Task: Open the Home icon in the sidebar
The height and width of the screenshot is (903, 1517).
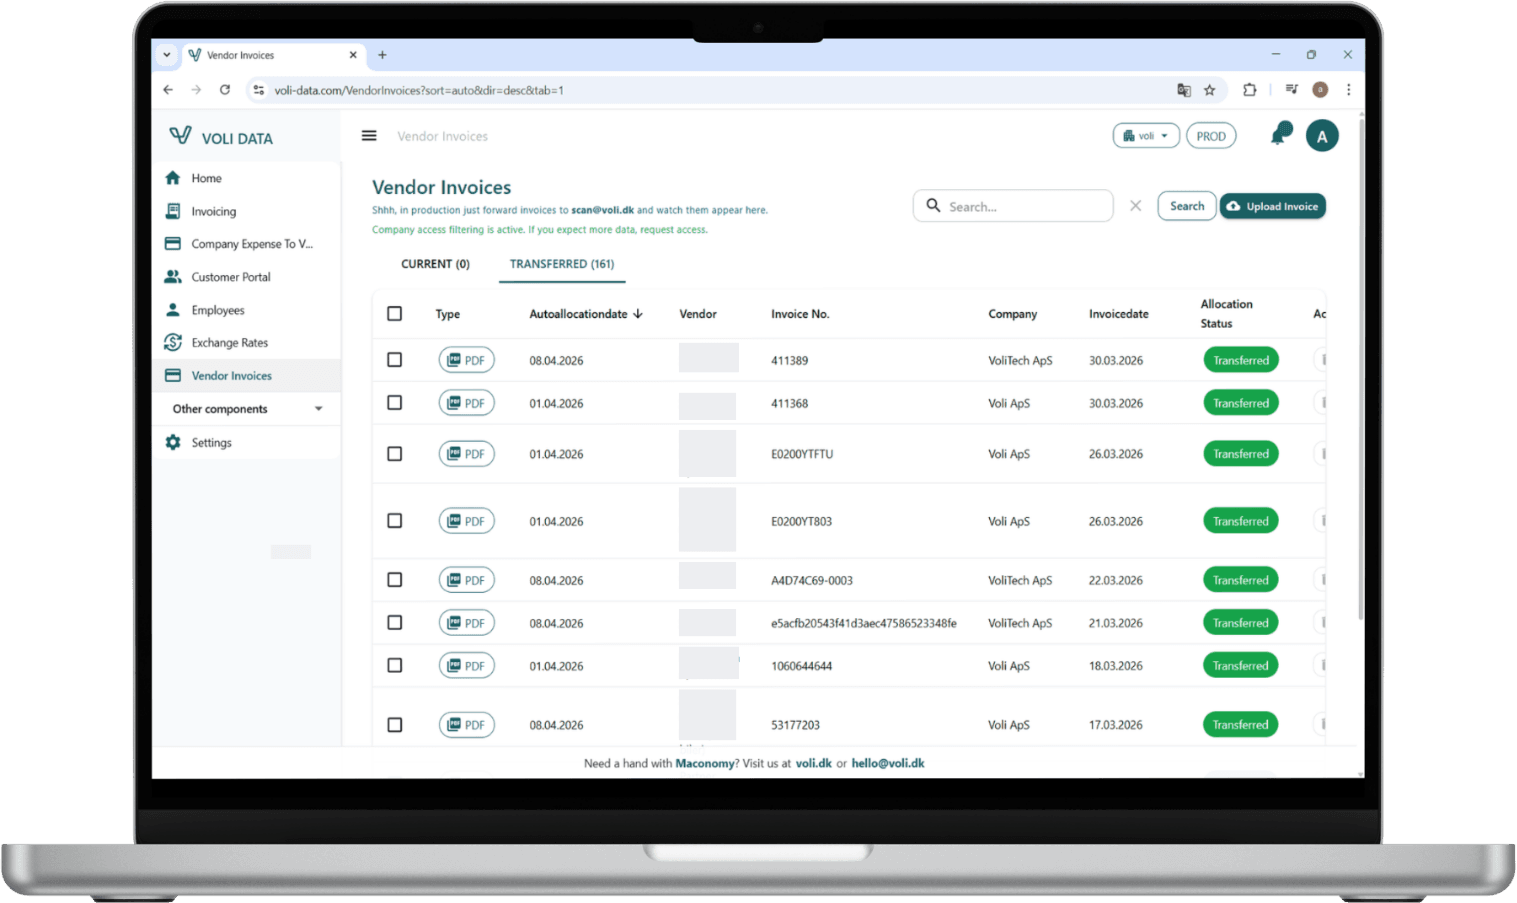Action: tap(173, 178)
